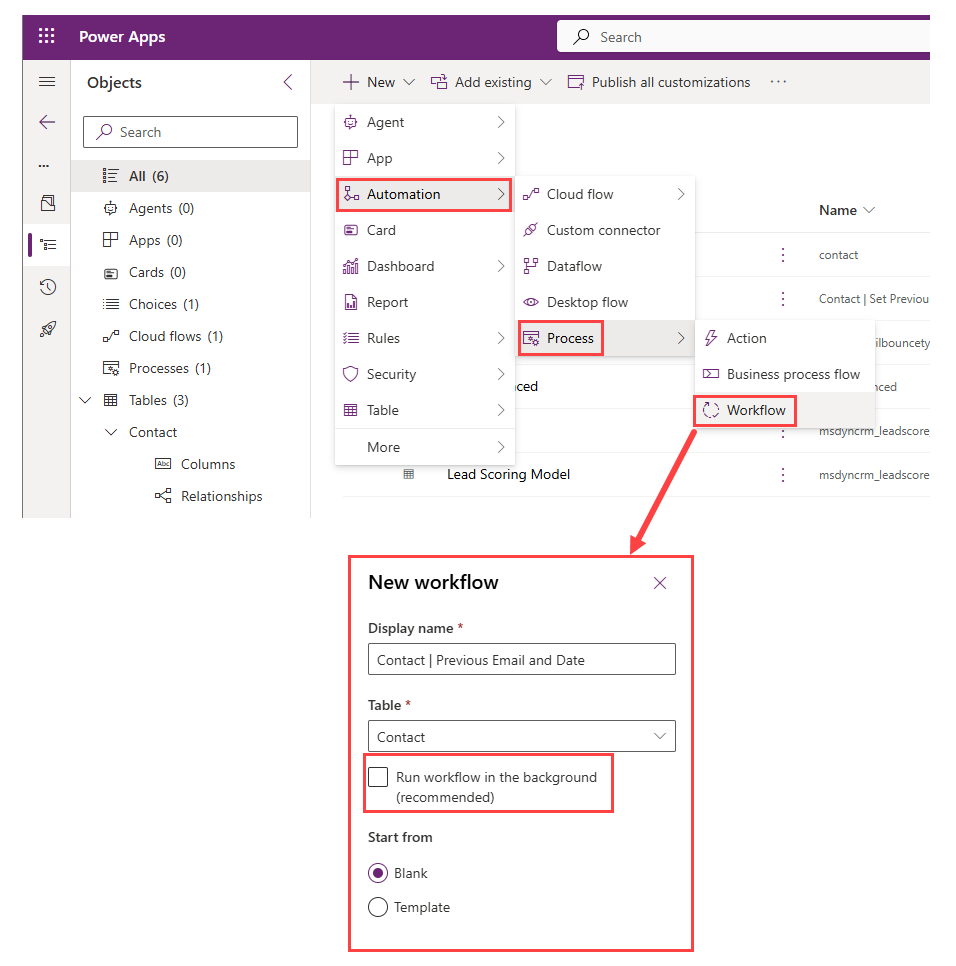Select the Objects list icon in left rail

pyautogui.click(x=48, y=245)
